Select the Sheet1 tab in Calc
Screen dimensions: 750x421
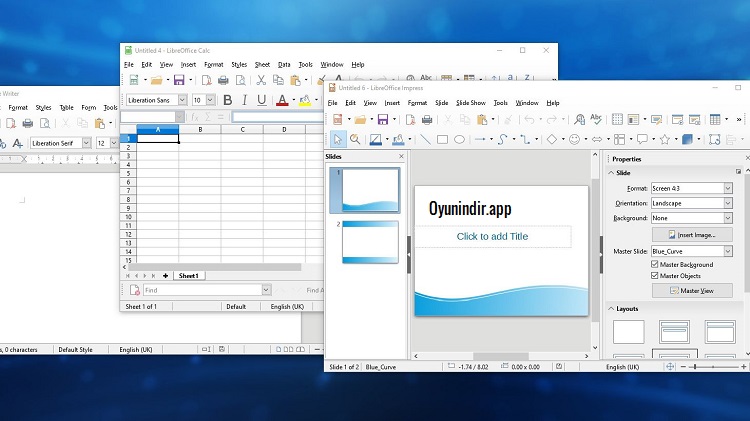(x=188, y=276)
